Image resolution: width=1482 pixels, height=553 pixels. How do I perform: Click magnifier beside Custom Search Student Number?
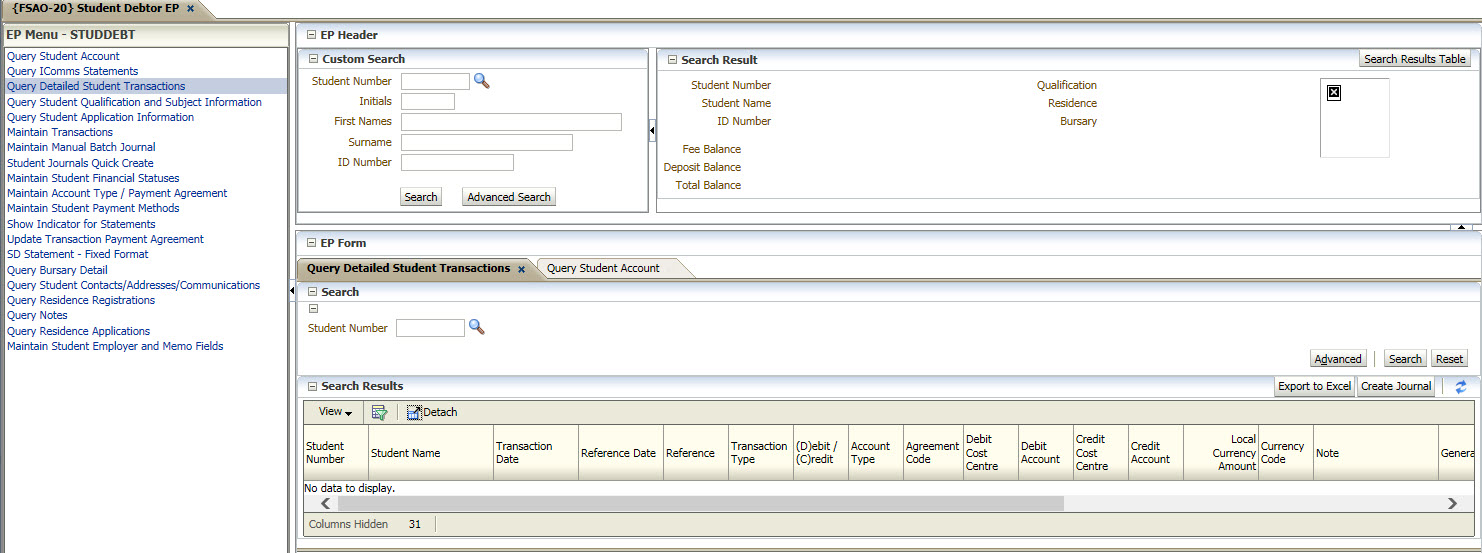click(x=482, y=81)
